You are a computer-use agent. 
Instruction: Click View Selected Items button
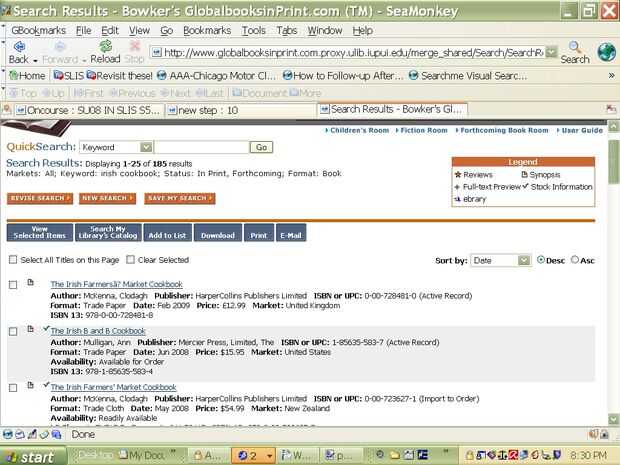pos(40,232)
